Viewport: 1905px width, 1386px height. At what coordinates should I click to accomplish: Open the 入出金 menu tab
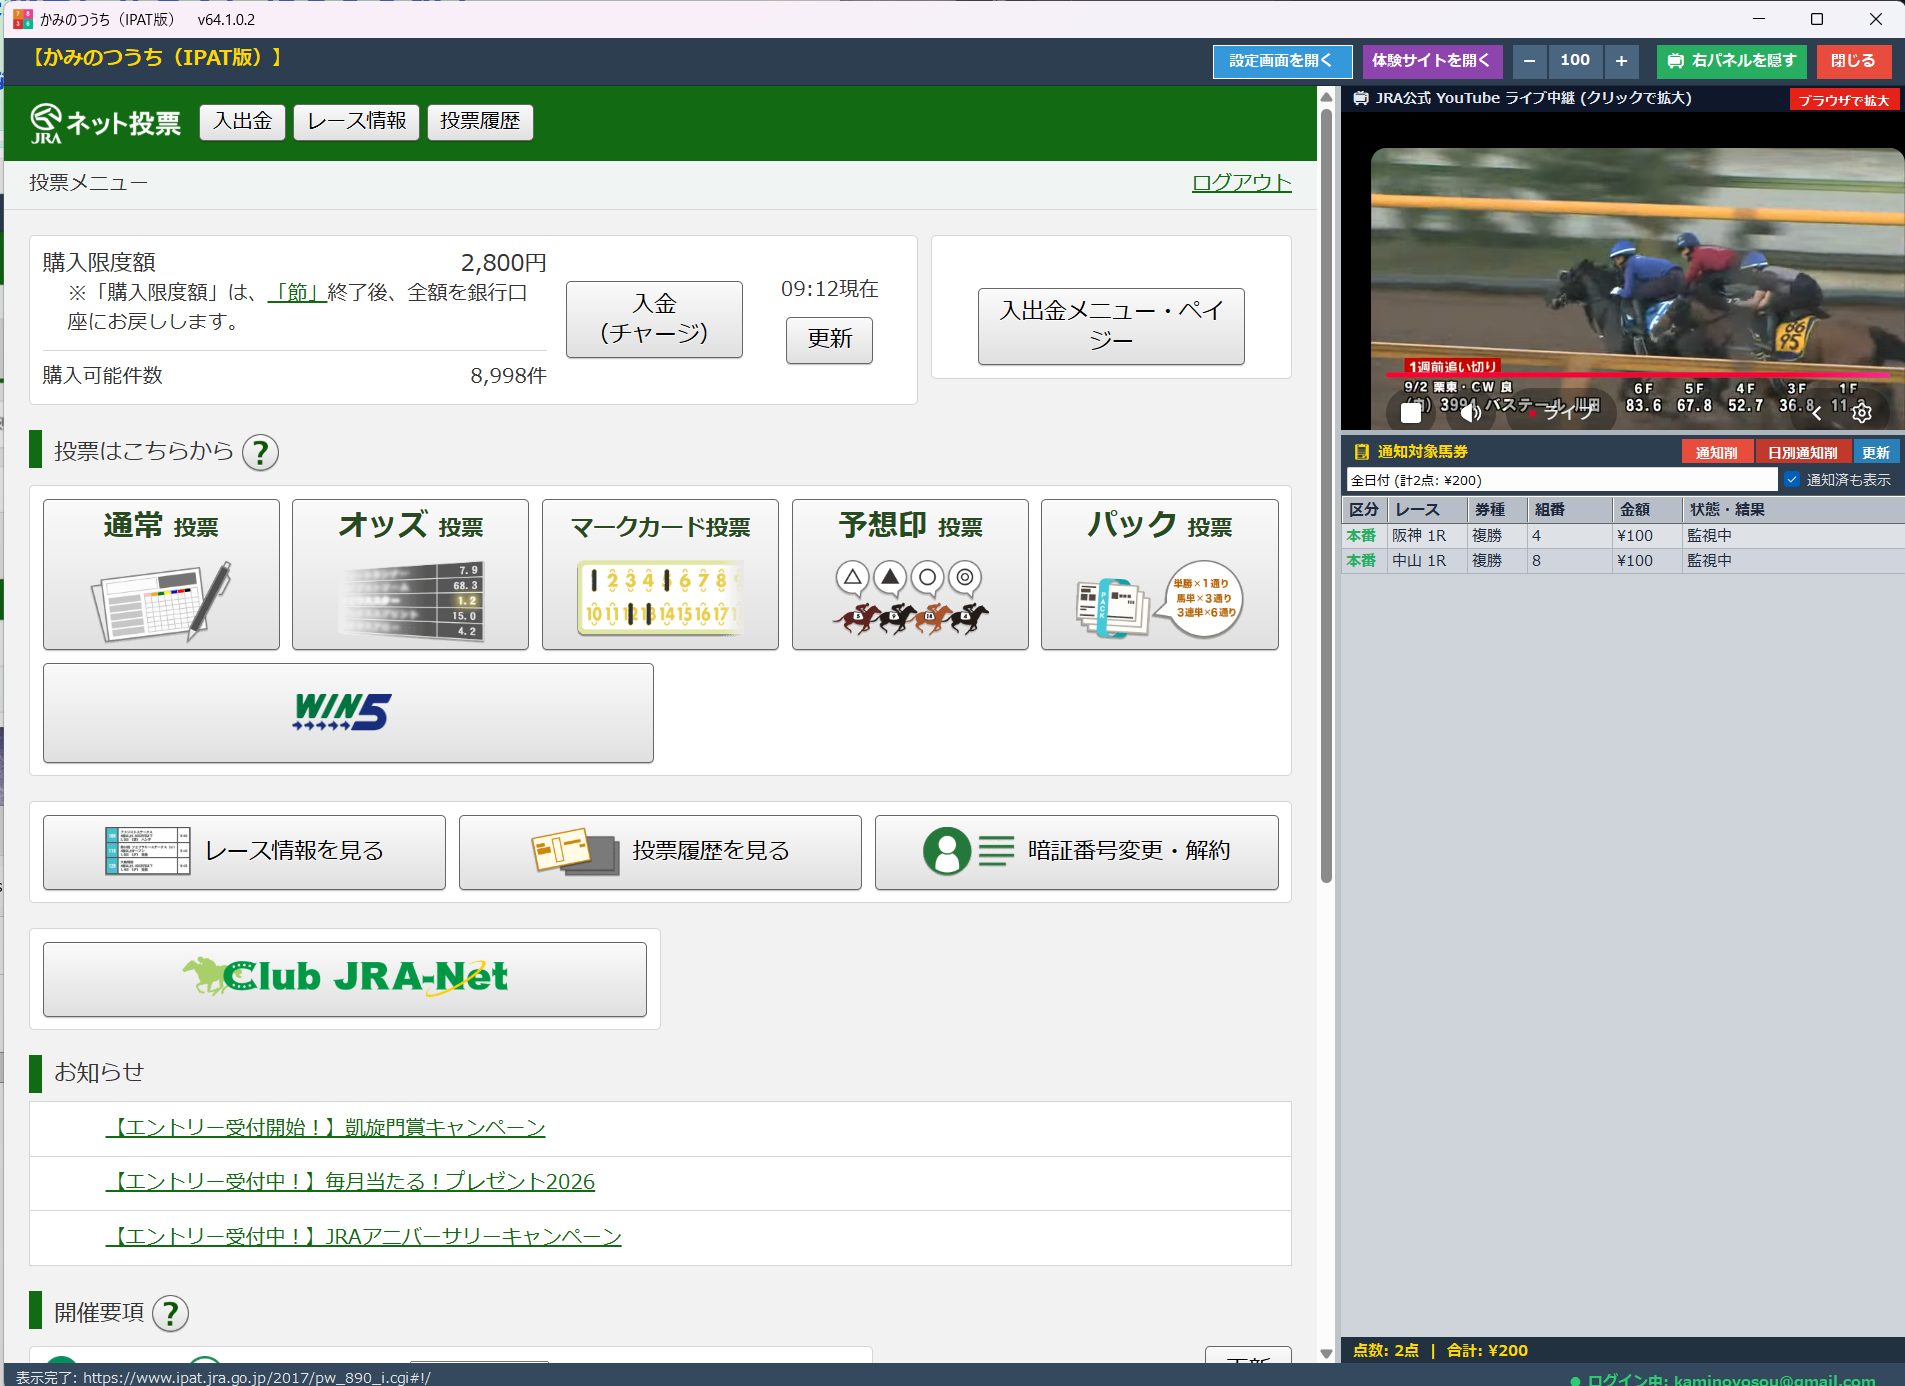click(x=242, y=122)
